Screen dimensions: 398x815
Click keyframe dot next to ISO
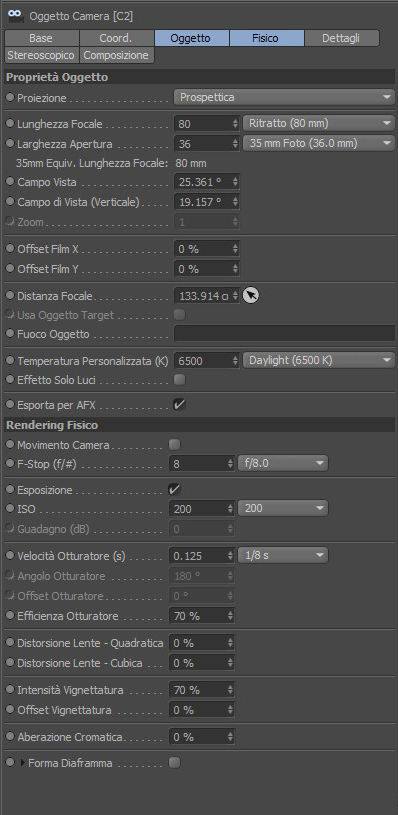coord(10,508)
